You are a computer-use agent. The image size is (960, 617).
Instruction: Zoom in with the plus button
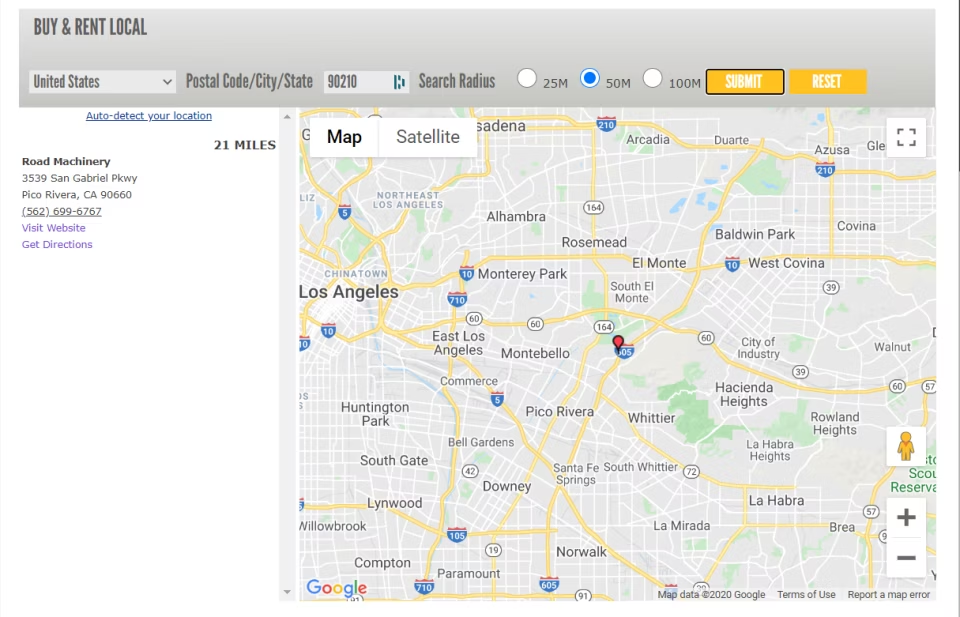(x=906, y=518)
